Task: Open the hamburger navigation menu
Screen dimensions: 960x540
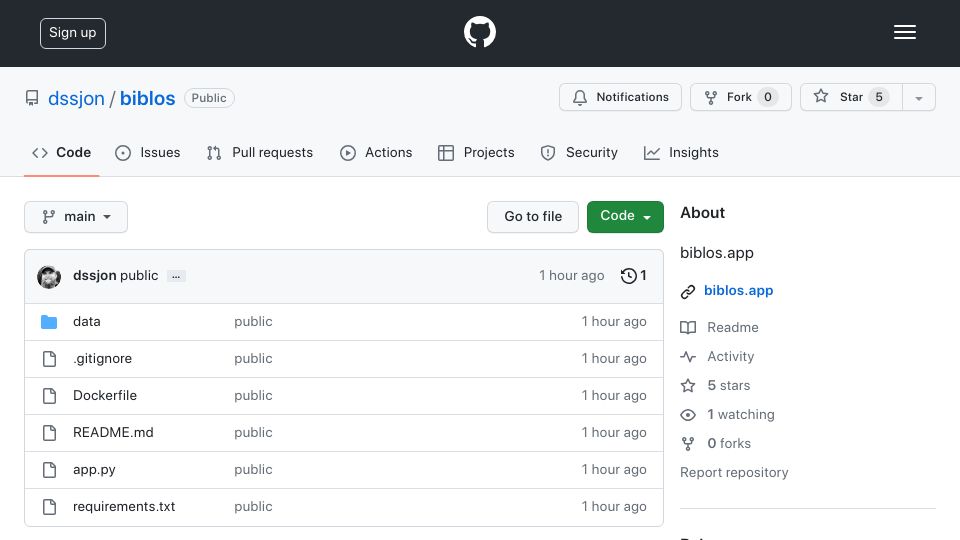Action: pos(904,32)
